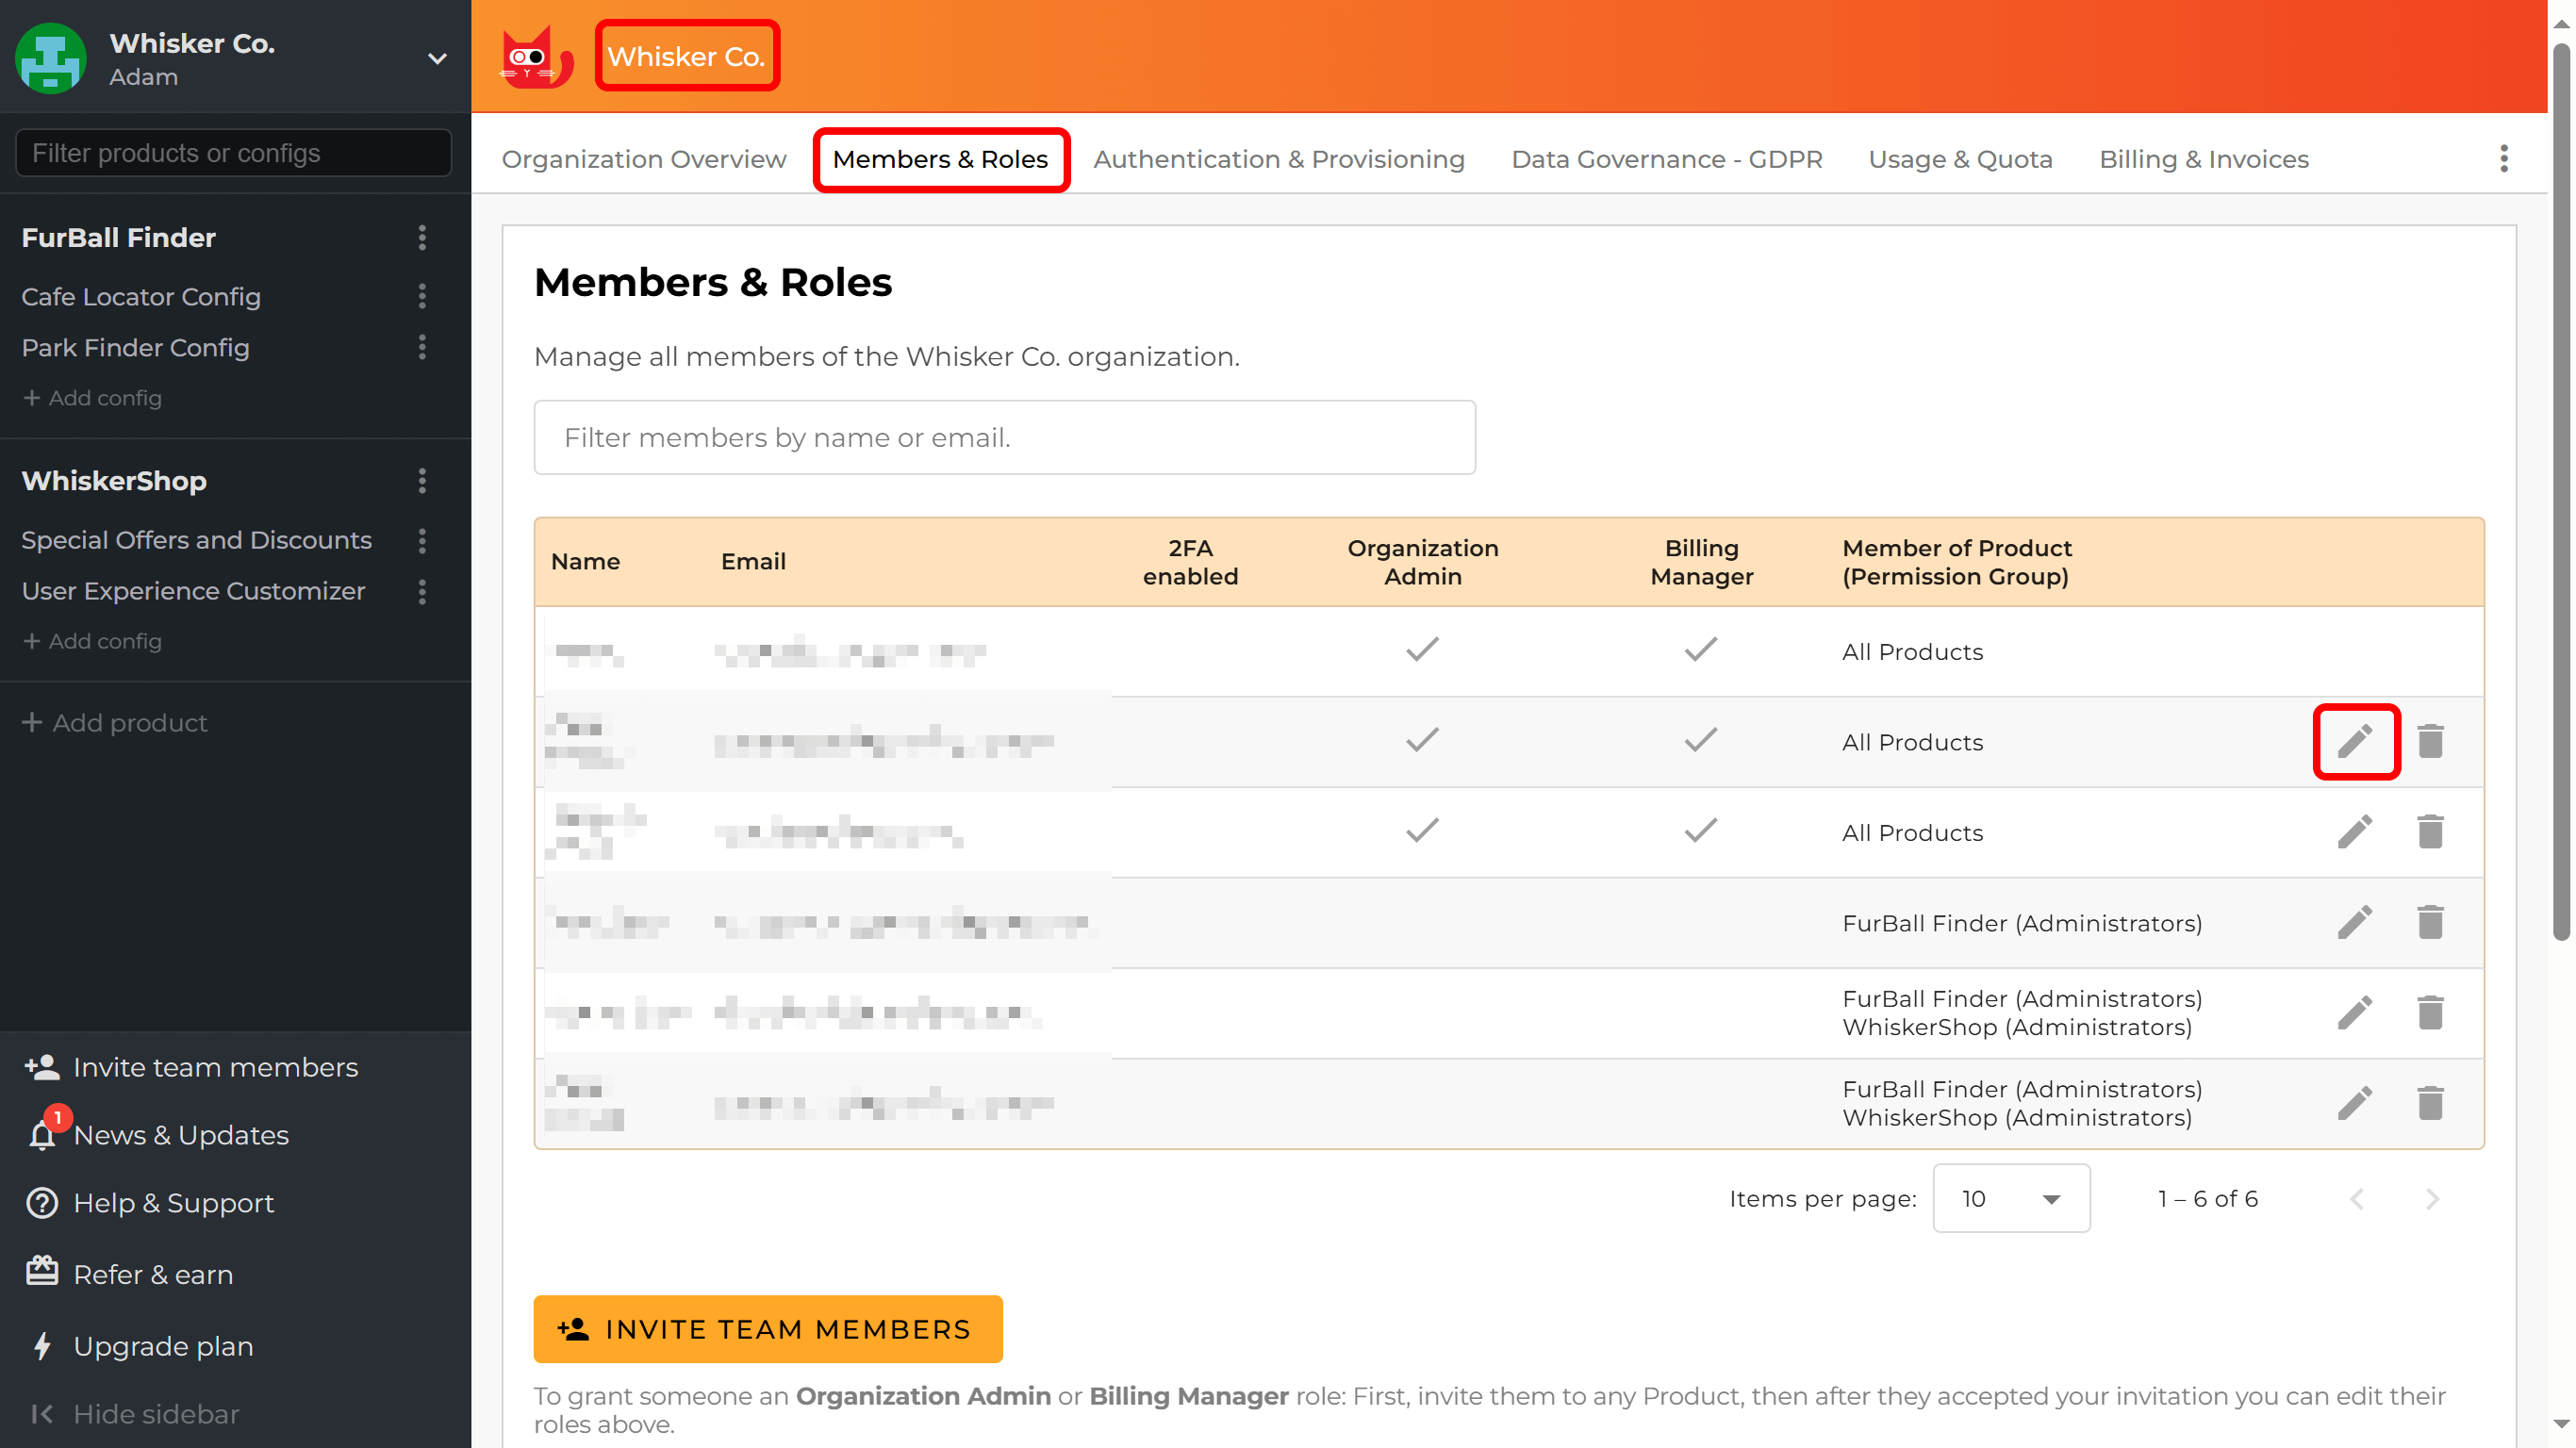2576x1448 pixels.
Task: Expand the Whisker Co. organization switcher
Action: pos(437,59)
